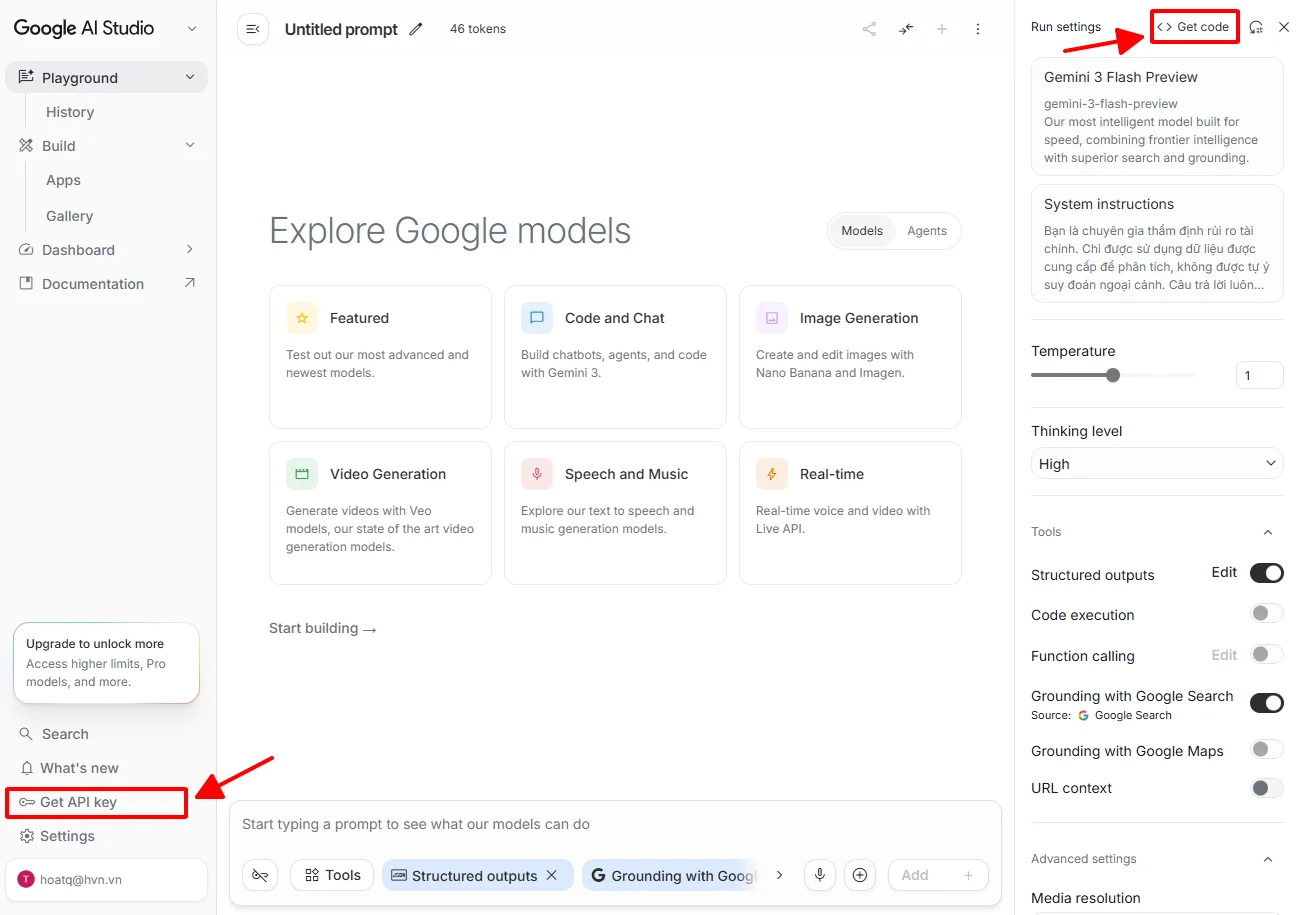Collapse the Advanced settings section
Screen dimensions: 1300x915
(1268, 859)
